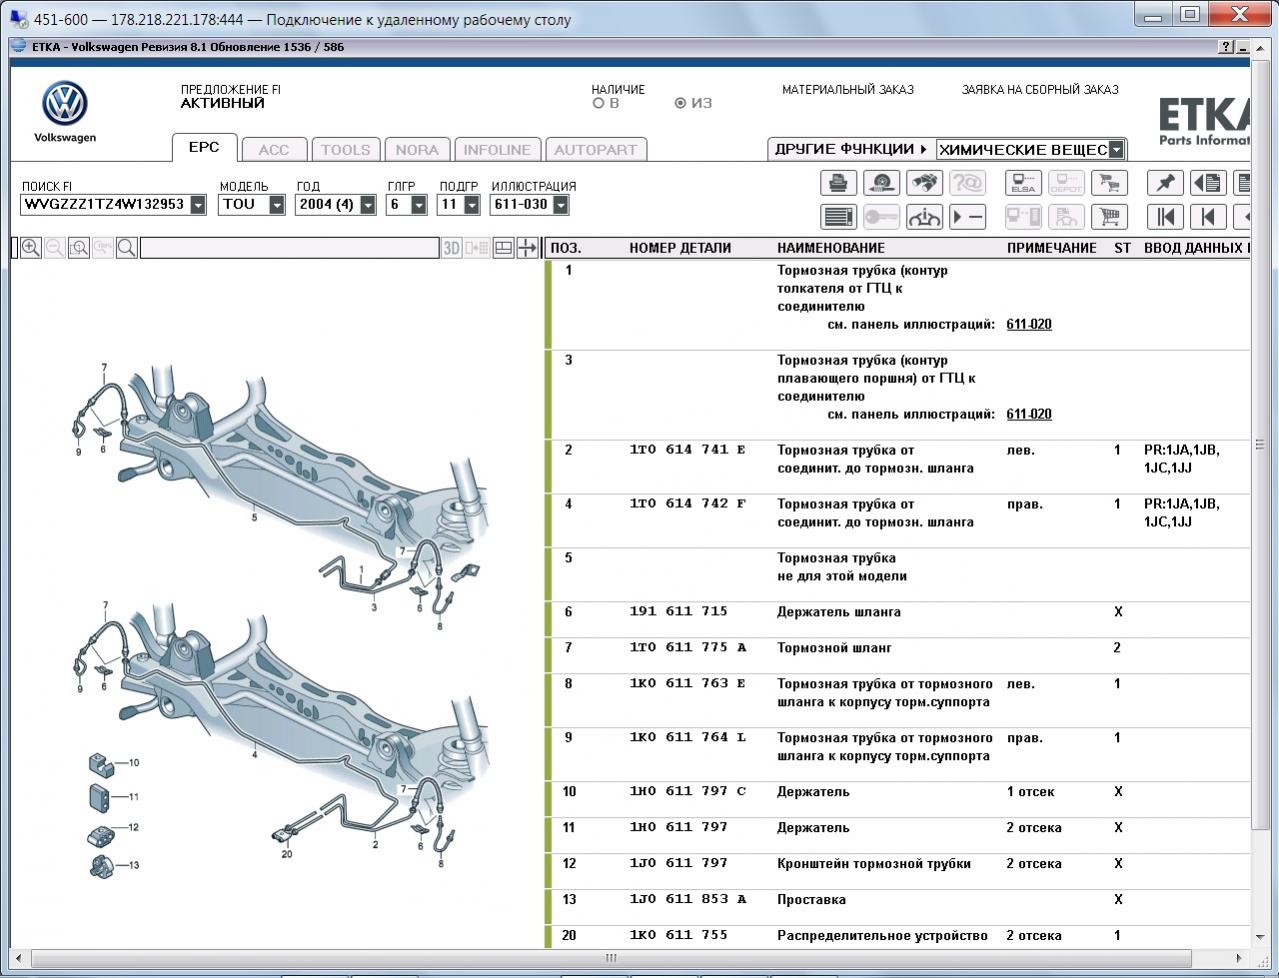
Task: Select part number 1T0 614 742 F
Action: (x=688, y=504)
